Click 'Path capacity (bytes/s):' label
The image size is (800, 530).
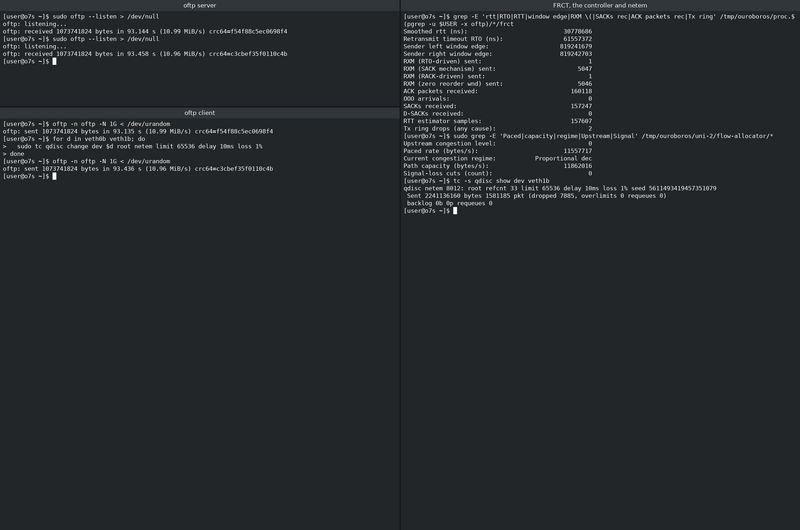click(x=446, y=166)
